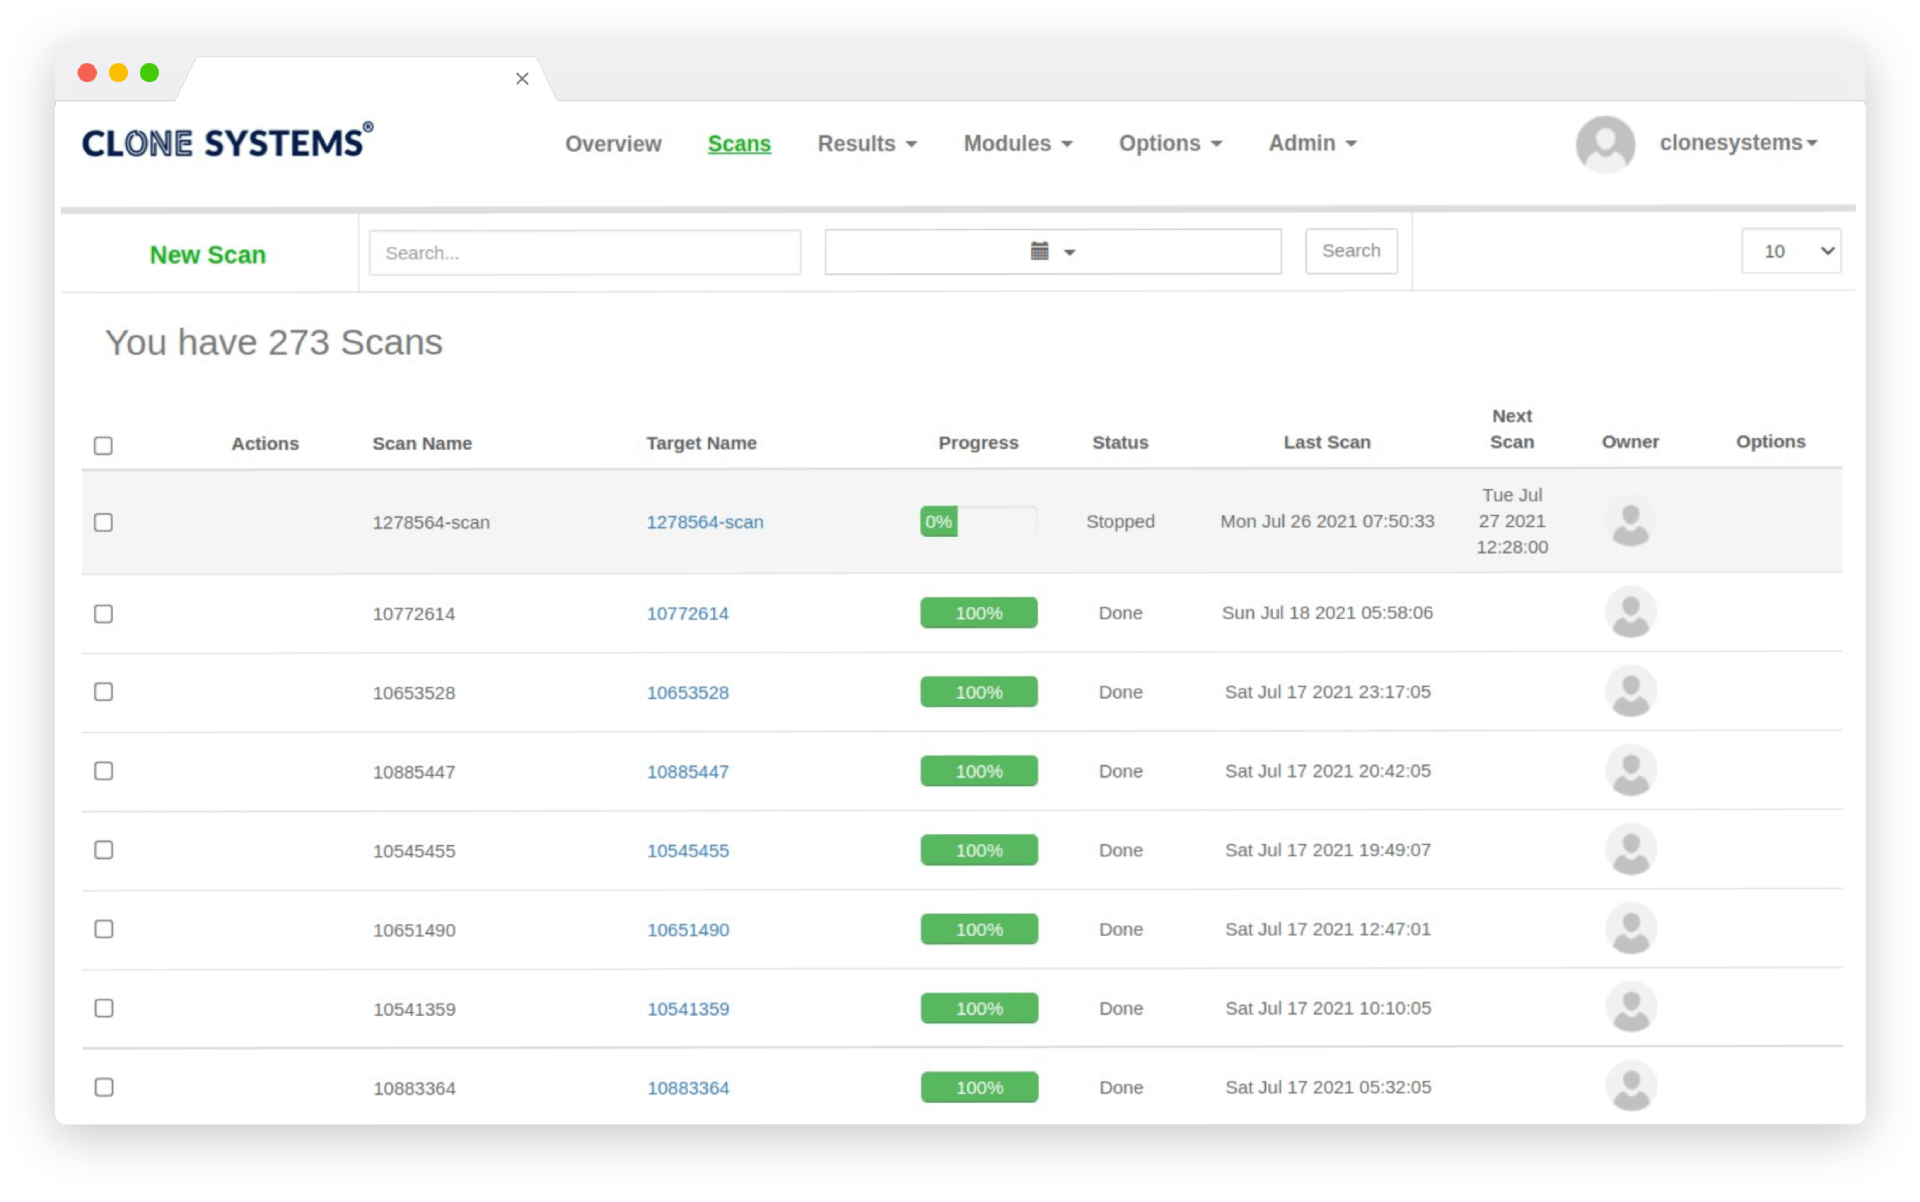Click the 0% progress bar for 1278564-scan
Viewport: 1920px width, 1202px height.
[977, 522]
